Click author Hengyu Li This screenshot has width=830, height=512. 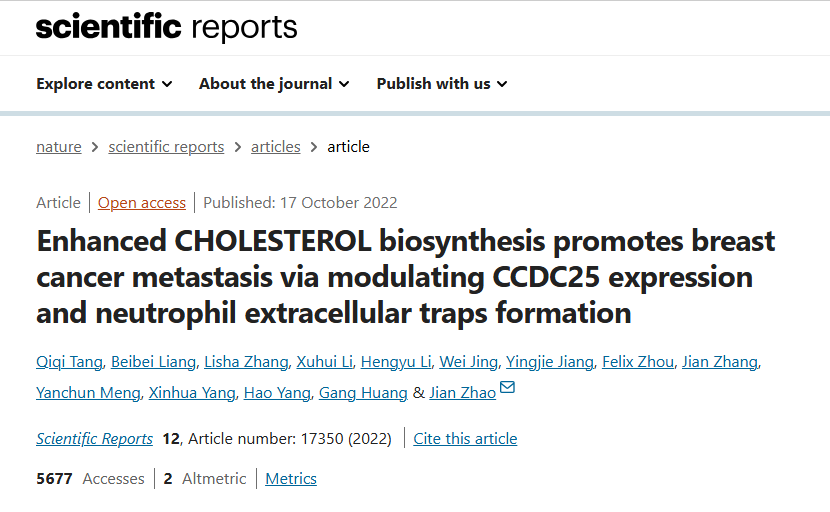click(x=396, y=362)
